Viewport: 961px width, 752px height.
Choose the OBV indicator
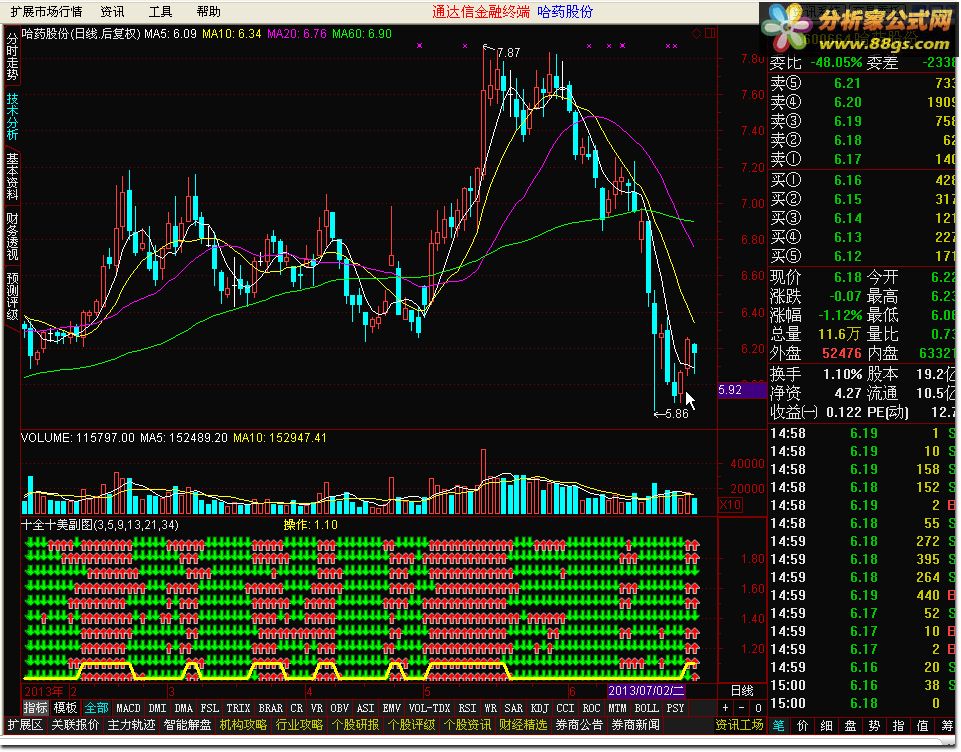(340, 708)
